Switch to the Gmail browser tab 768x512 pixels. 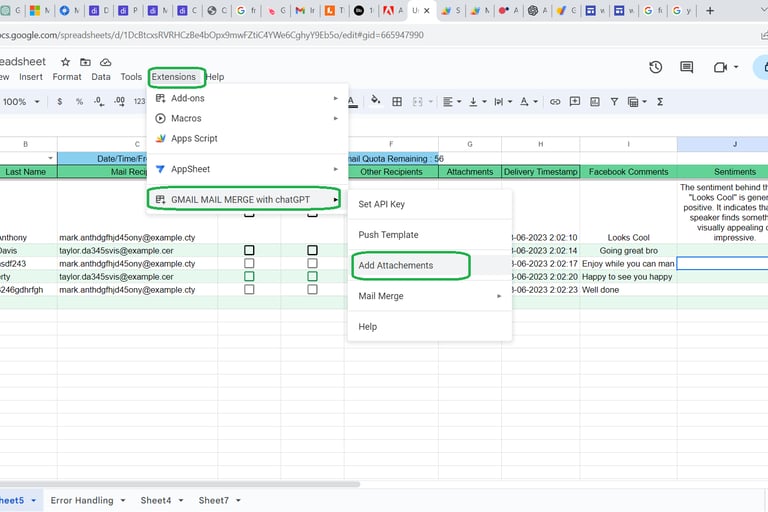click(x=305, y=10)
